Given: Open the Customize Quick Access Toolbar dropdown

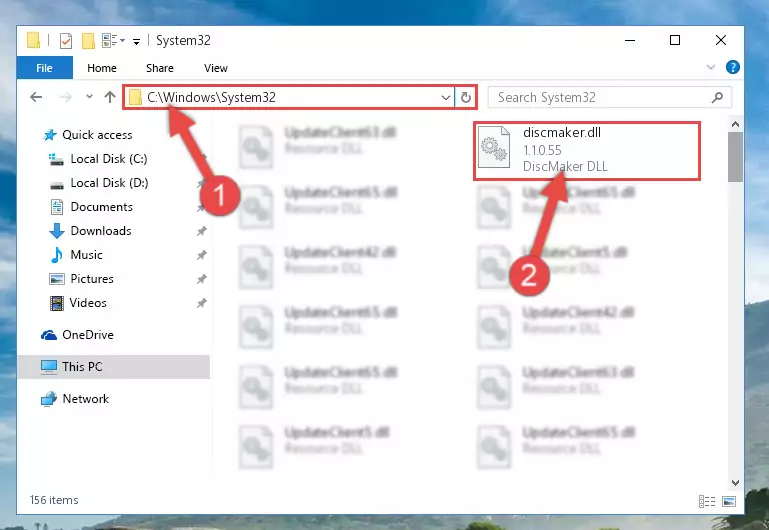Looking at the screenshot, I should (136, 42).
